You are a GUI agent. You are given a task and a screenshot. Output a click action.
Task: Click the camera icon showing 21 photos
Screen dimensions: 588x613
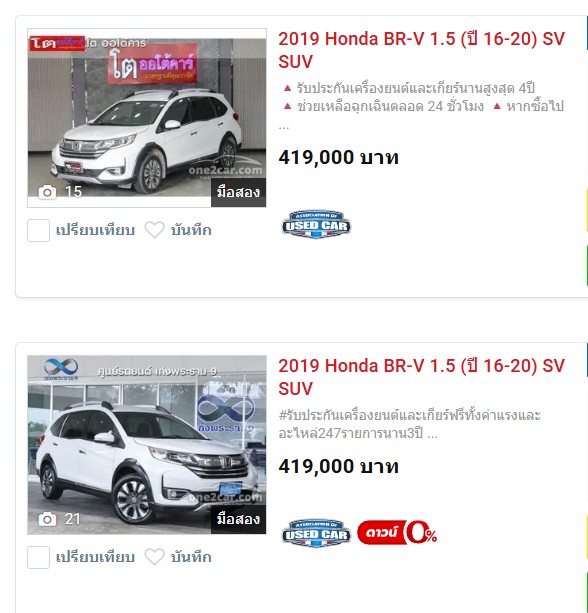pos(47,519)
